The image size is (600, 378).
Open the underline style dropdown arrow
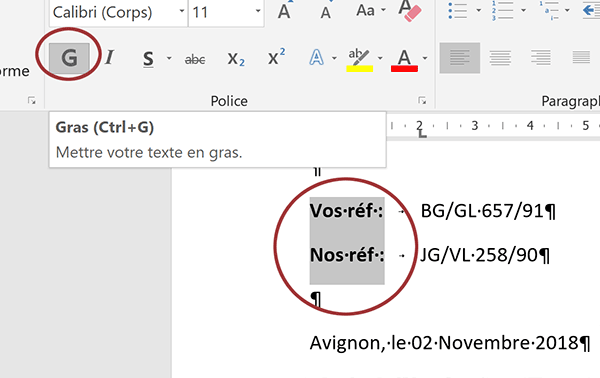[169, 59]
